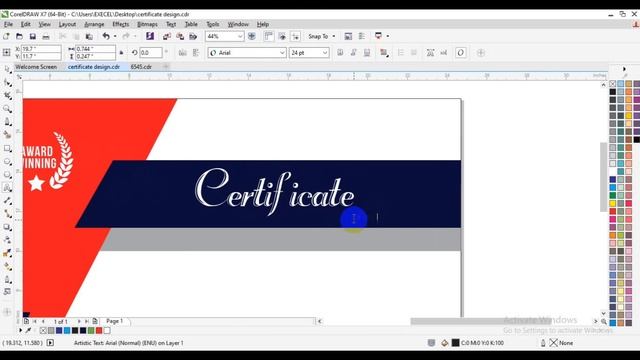The height and width of the screenshot is (360, 640).
Task: Open the zoom level 44% dropdown
Action: point(240,36)
